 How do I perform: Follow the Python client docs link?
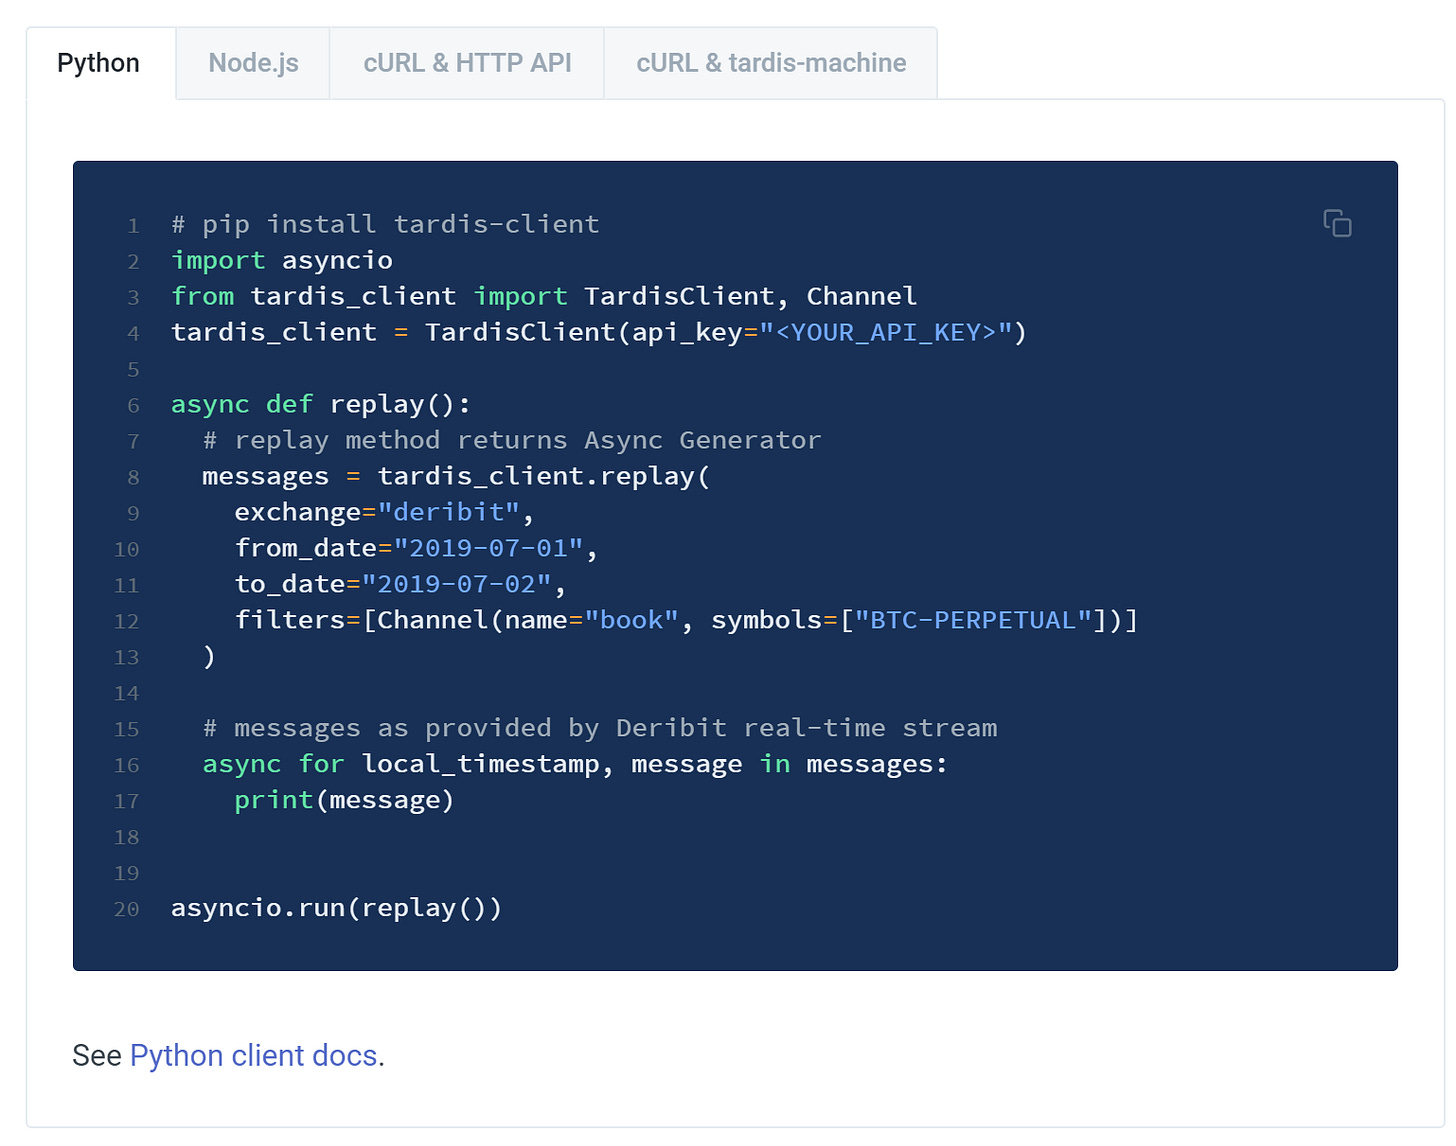pos(253,1055)
